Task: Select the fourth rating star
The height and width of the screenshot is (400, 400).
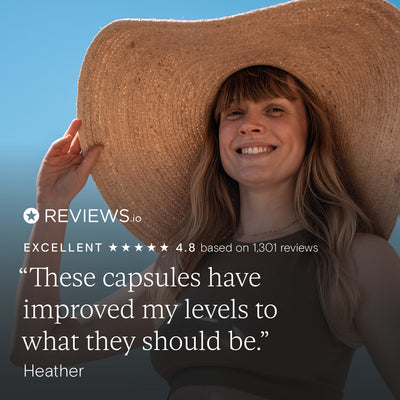Action: (152, 248)
